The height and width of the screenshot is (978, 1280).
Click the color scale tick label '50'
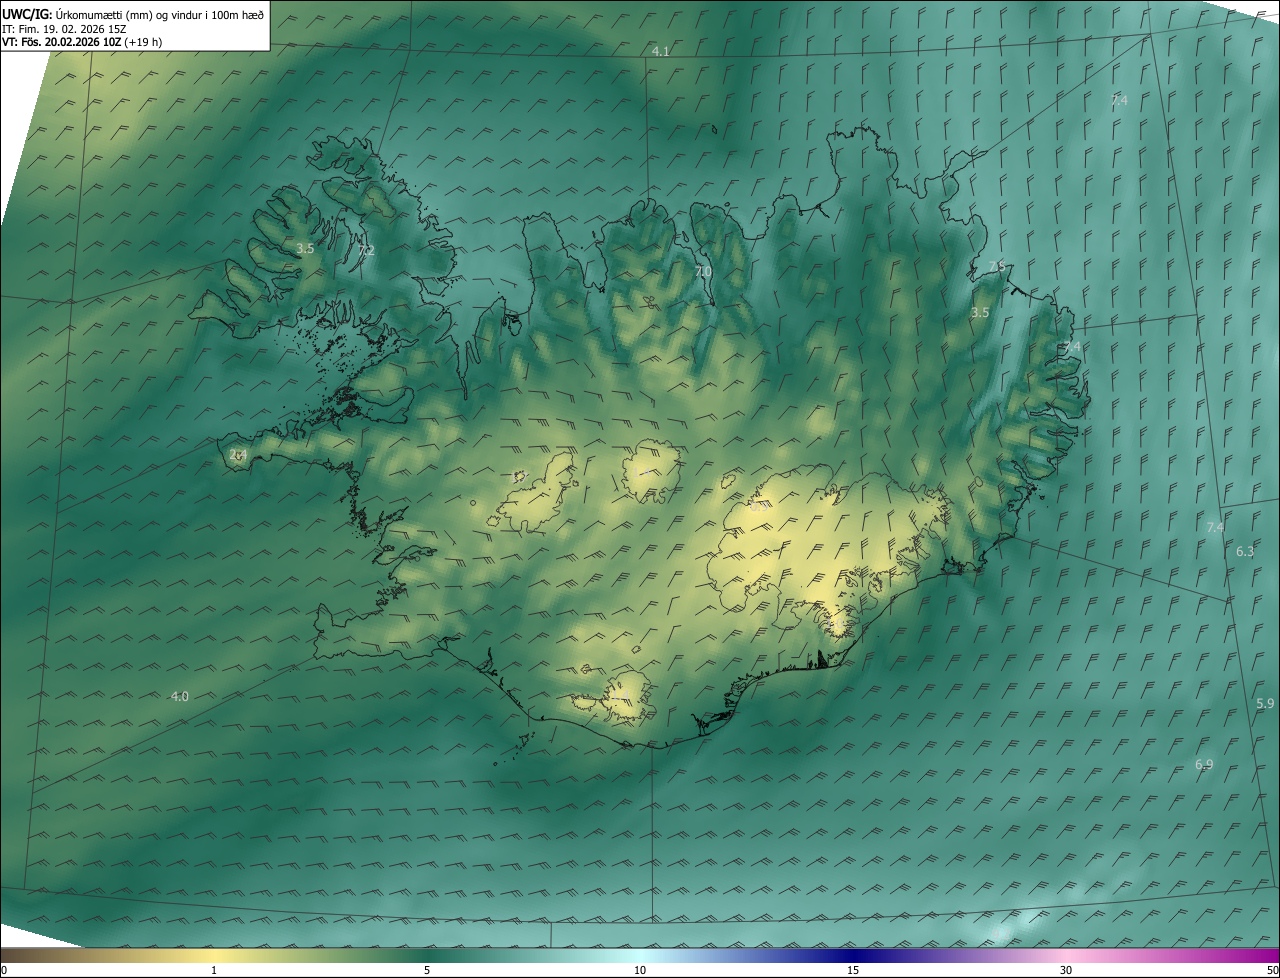[x=1272, y=970]
